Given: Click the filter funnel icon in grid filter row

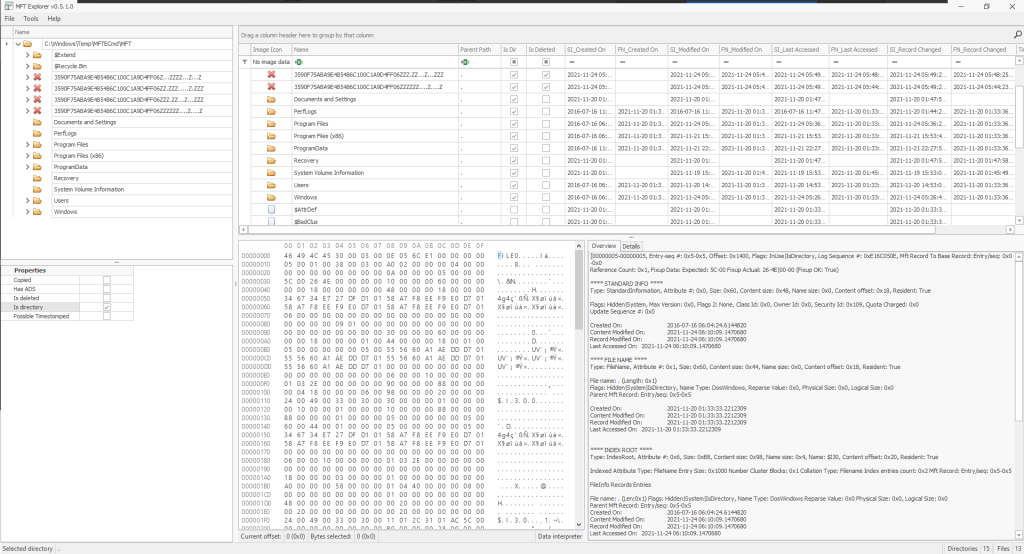Looking at the screenshot, I should click(246, 62).
